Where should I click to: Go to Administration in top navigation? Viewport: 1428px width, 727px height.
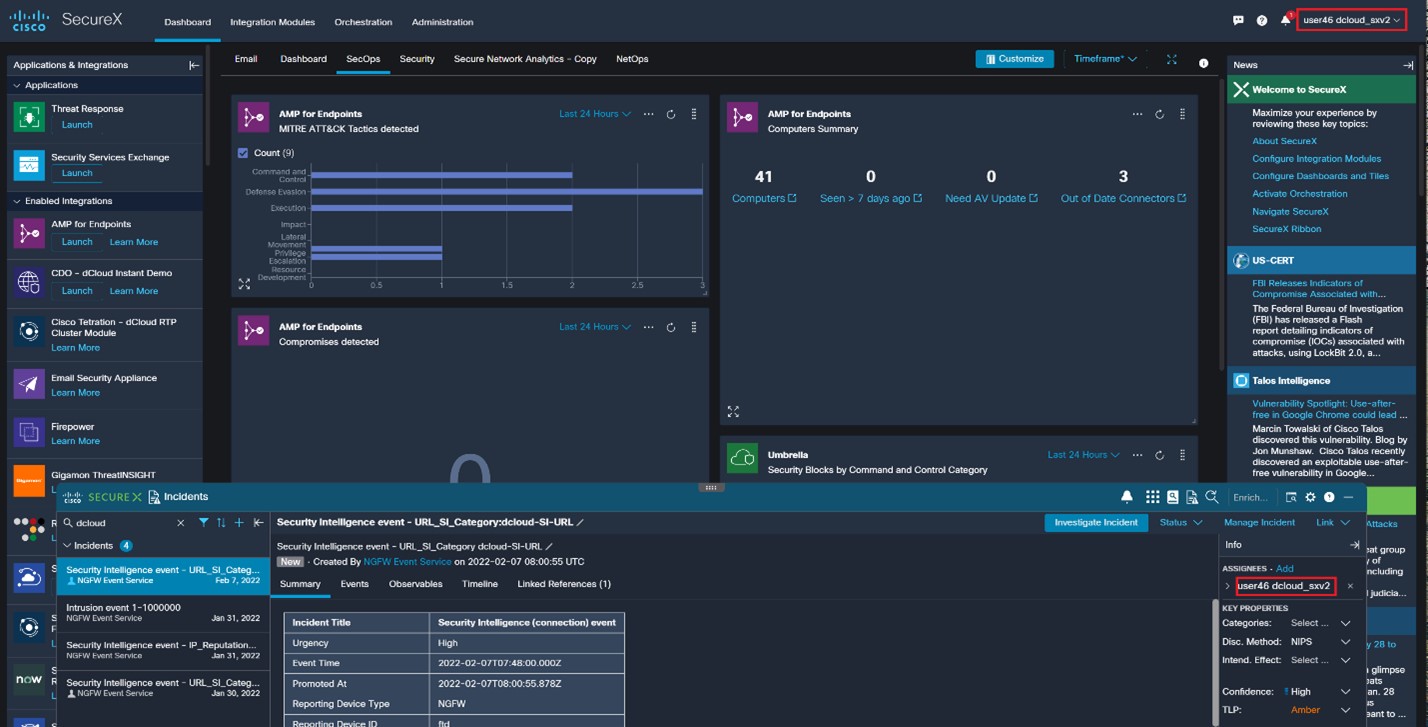442,22
